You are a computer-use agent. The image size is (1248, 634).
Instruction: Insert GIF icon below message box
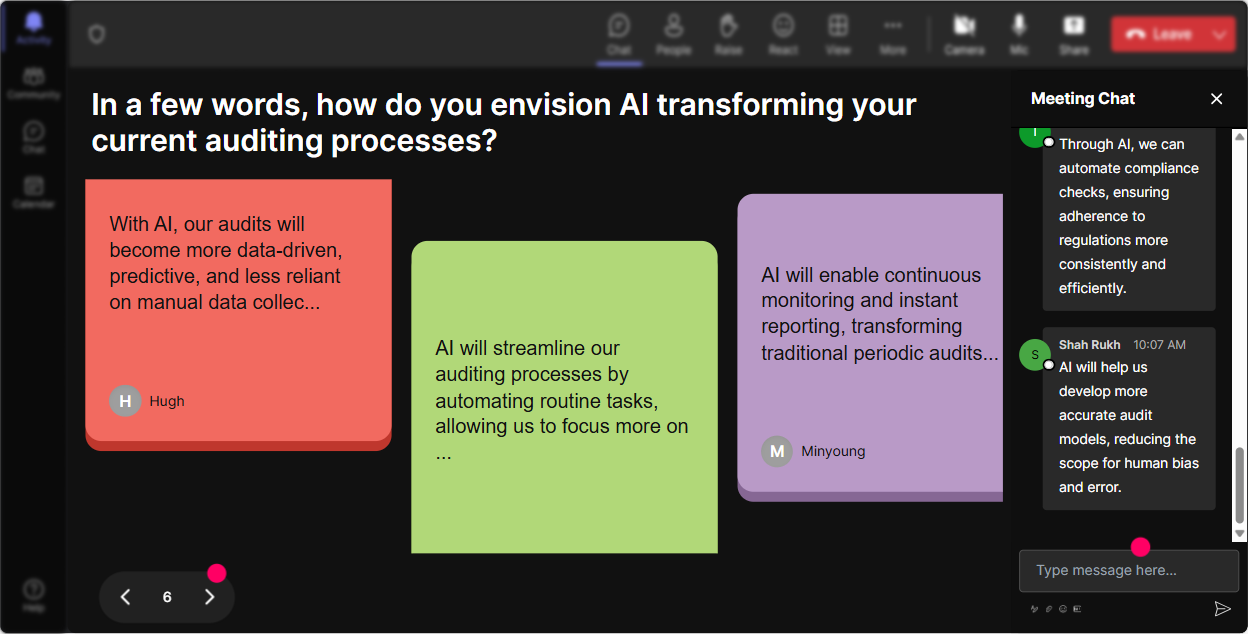tap(1077, 608)
